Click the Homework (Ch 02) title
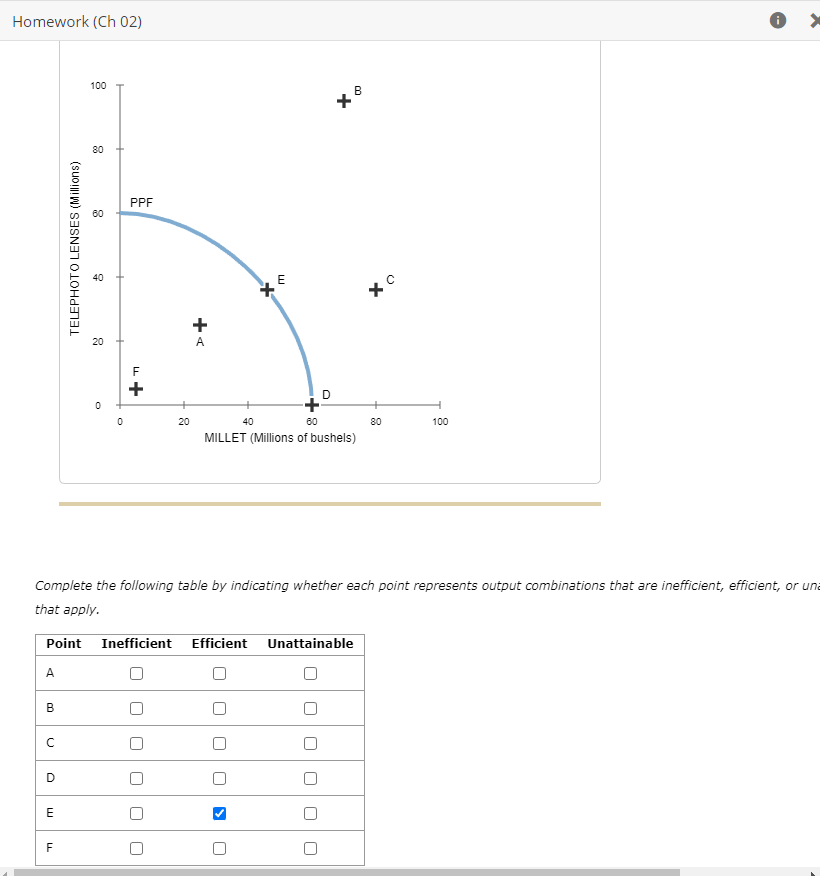 pyautogui.click(x=77, y=20)
